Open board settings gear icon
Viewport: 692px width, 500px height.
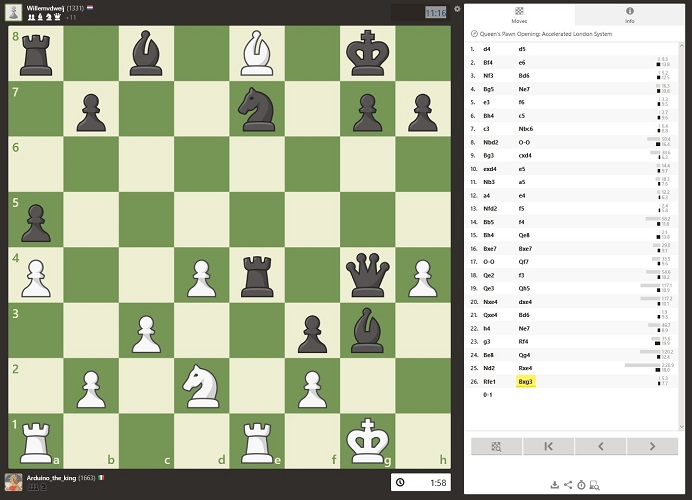coord(457,9)
